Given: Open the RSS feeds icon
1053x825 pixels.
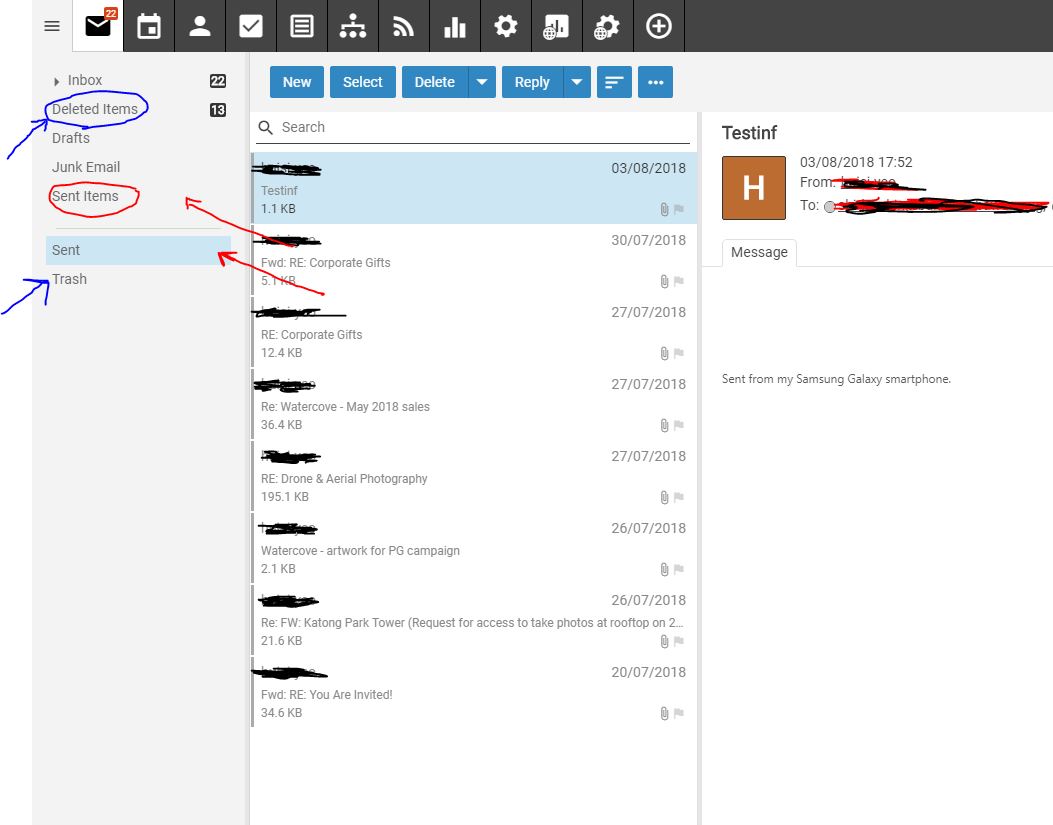Looking at the screenshot, I should pos(404,26).
